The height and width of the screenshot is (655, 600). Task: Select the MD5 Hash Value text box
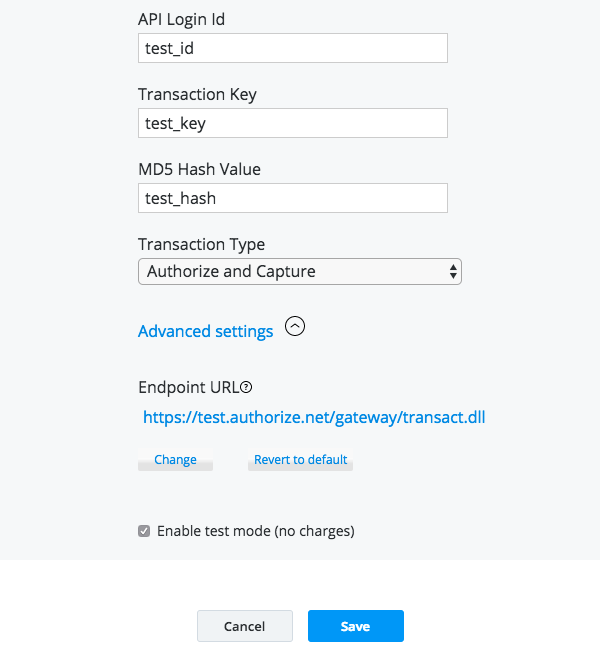292,198
